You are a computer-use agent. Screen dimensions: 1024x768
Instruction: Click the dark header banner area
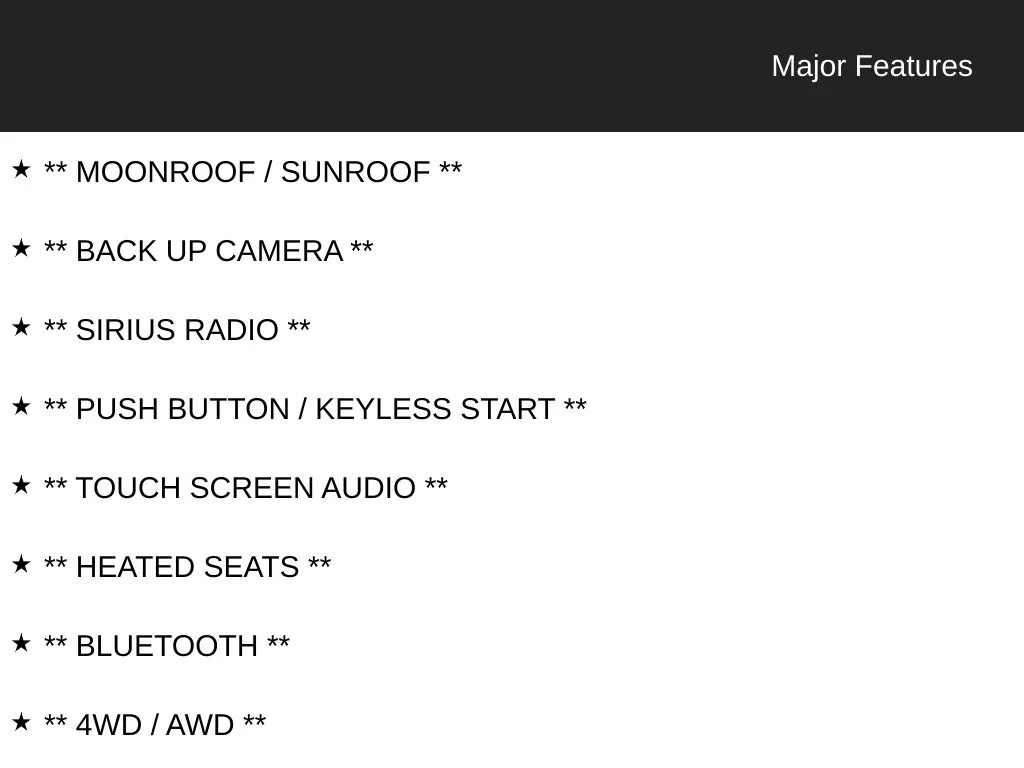[512, 65]
